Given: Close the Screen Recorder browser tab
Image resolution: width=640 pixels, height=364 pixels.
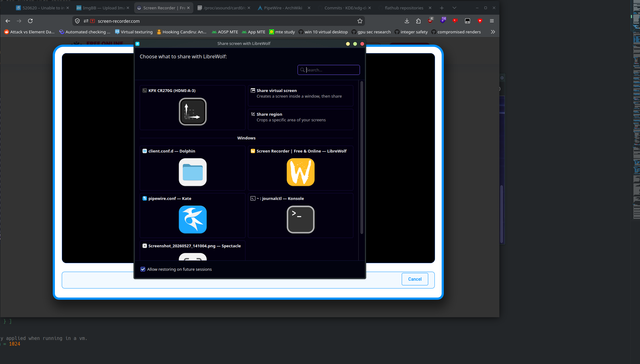Looking at the screenshot, I should click(x=188, y=8).
